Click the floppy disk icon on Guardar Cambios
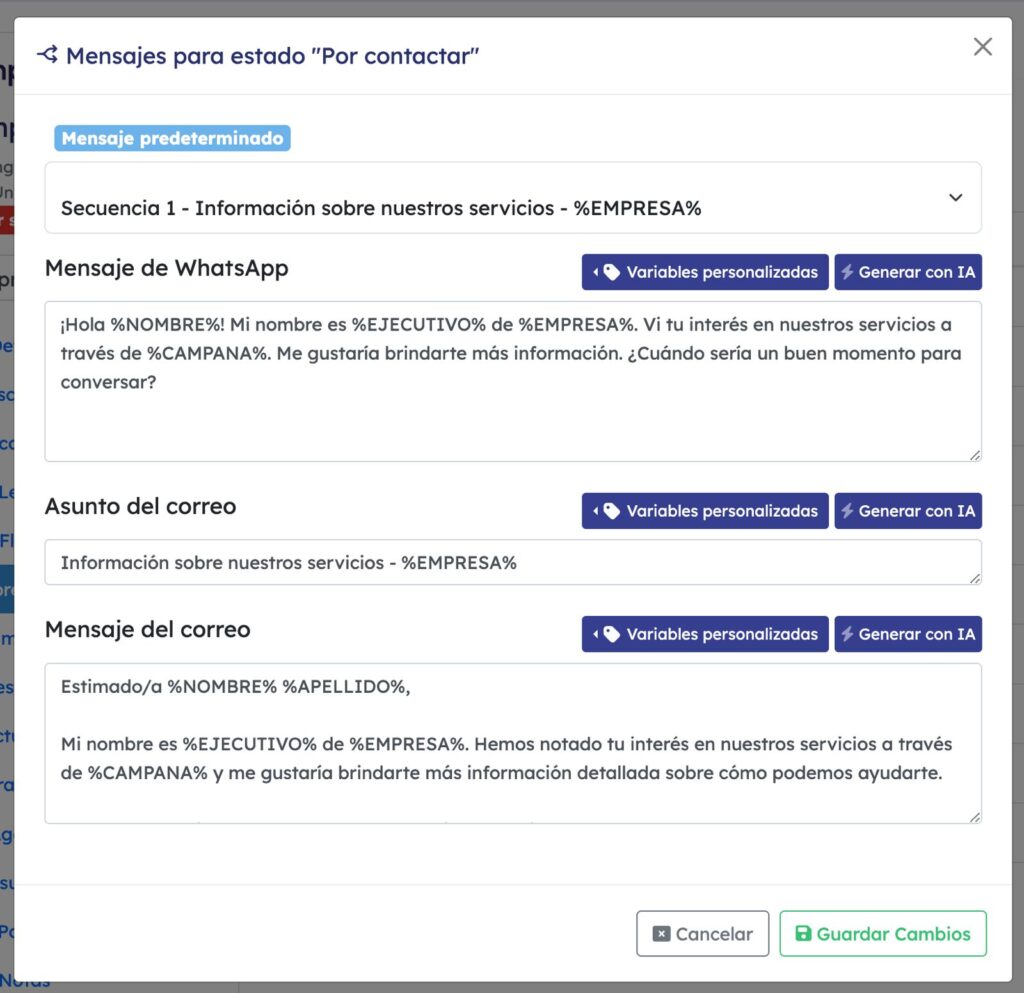The image size is (1024, 993). tap(803, 934)
